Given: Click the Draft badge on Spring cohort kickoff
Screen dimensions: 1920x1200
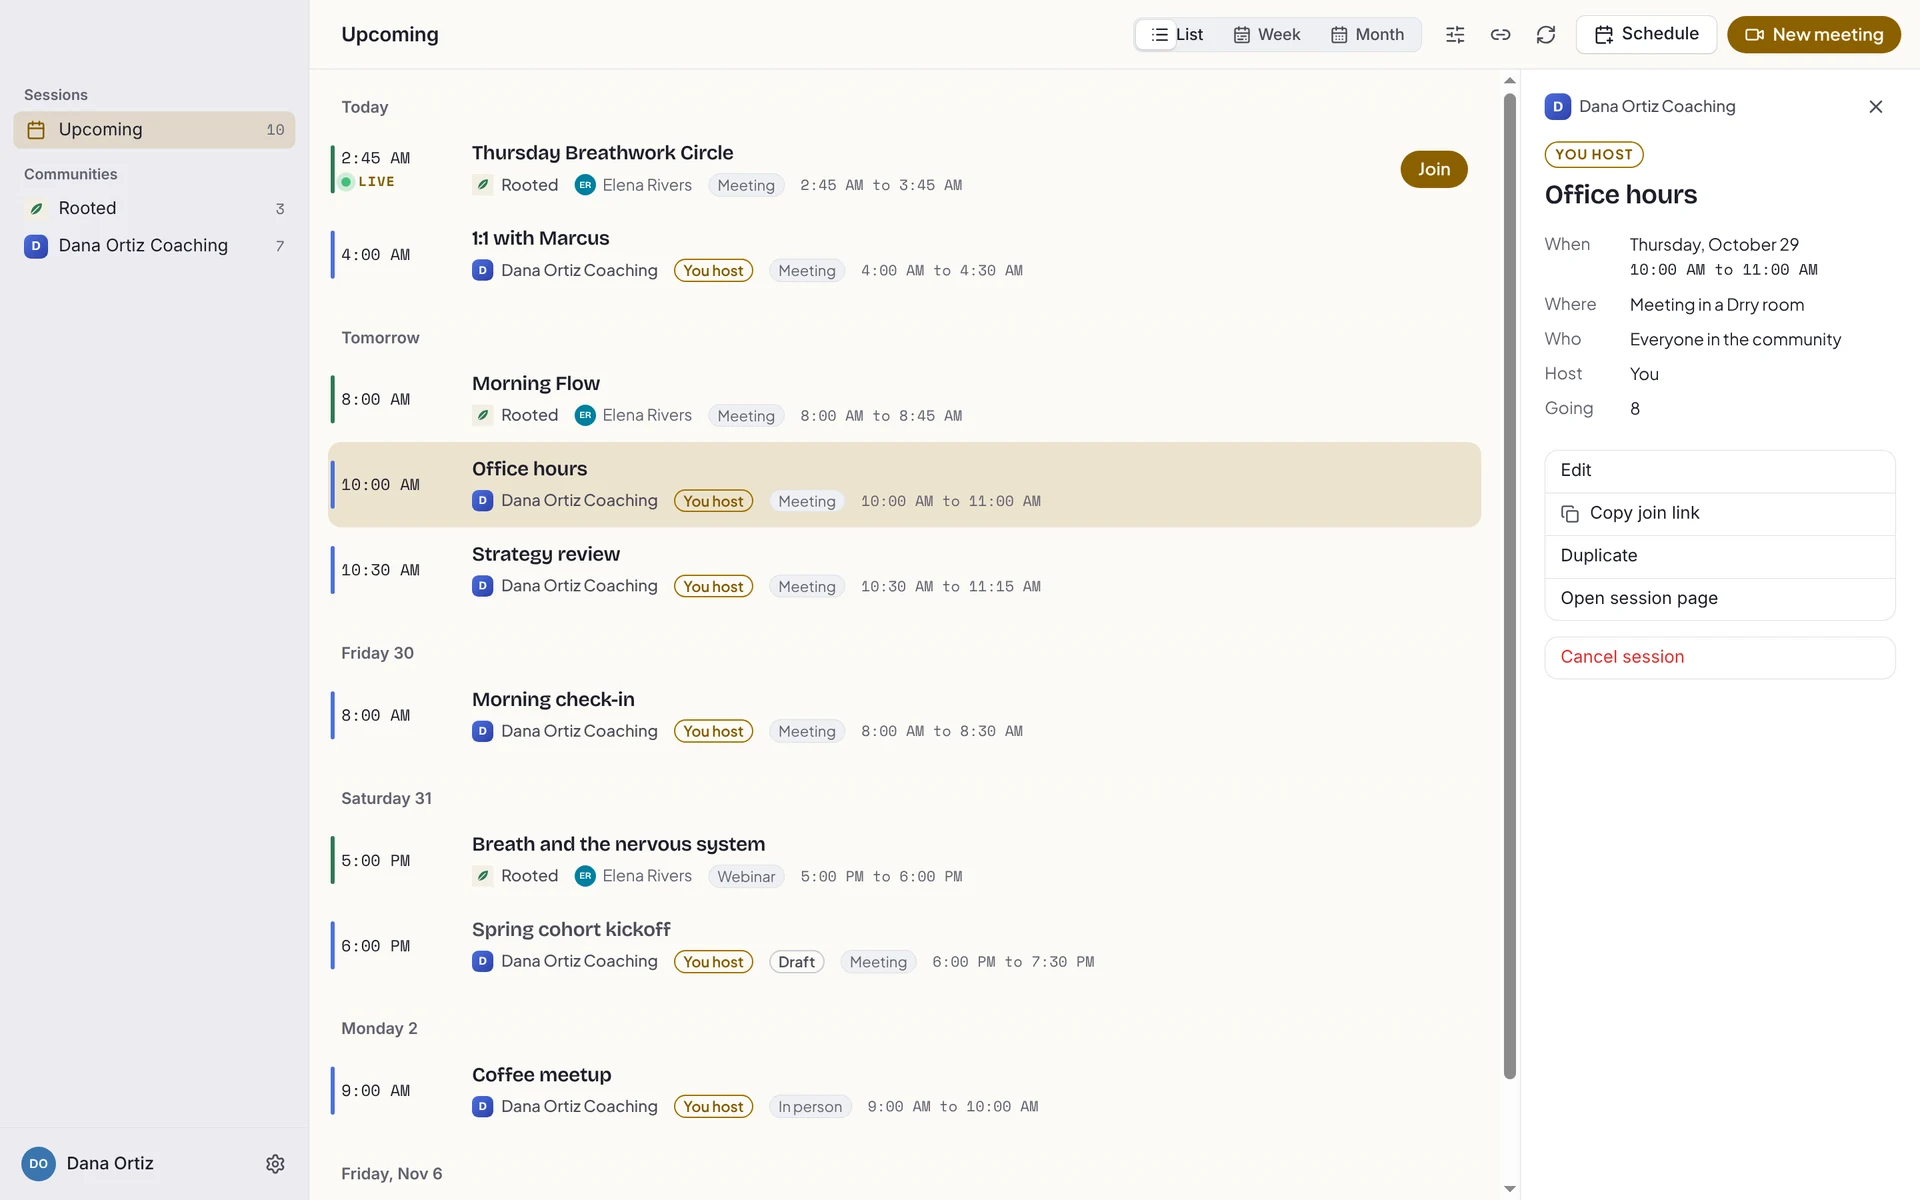Looking at the screenshot, I should [796, 962].
